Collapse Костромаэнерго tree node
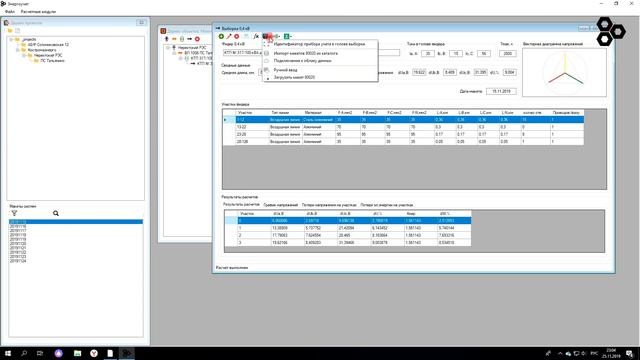Image resolution: width=640 pixels, height=360 pixels. pos(18,50)
